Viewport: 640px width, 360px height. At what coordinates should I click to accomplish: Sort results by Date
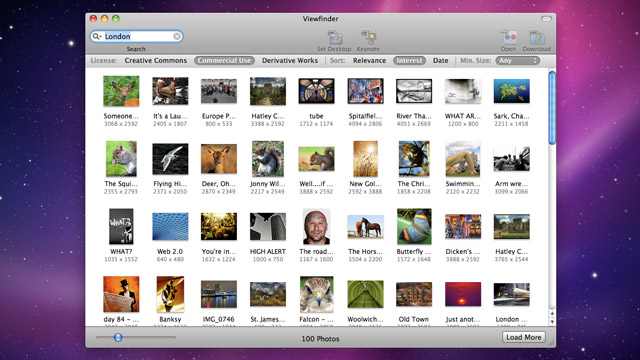pyautogui.click(x=440, y=60)
